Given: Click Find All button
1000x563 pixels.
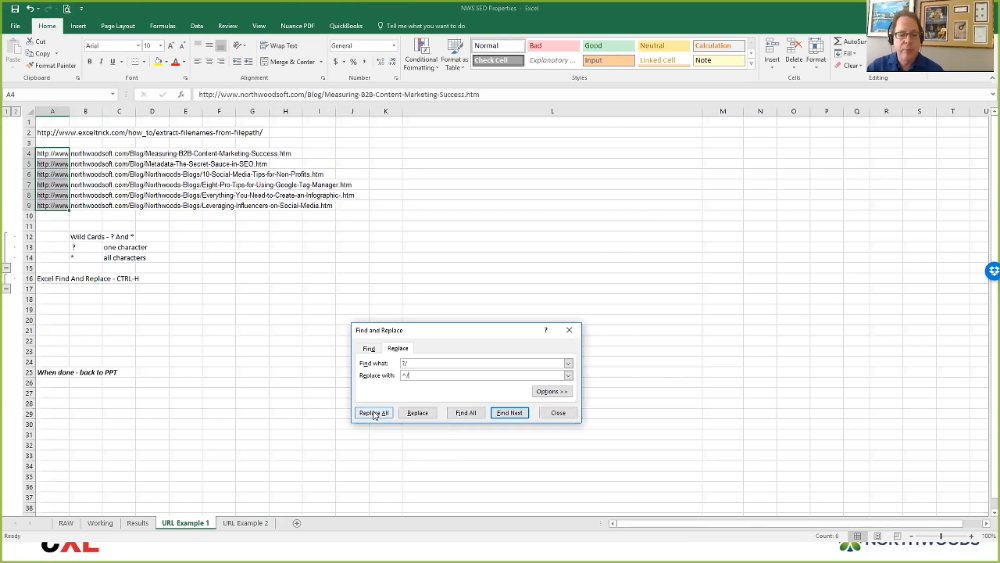Looking at the screenshot, I should coord(466,413).
